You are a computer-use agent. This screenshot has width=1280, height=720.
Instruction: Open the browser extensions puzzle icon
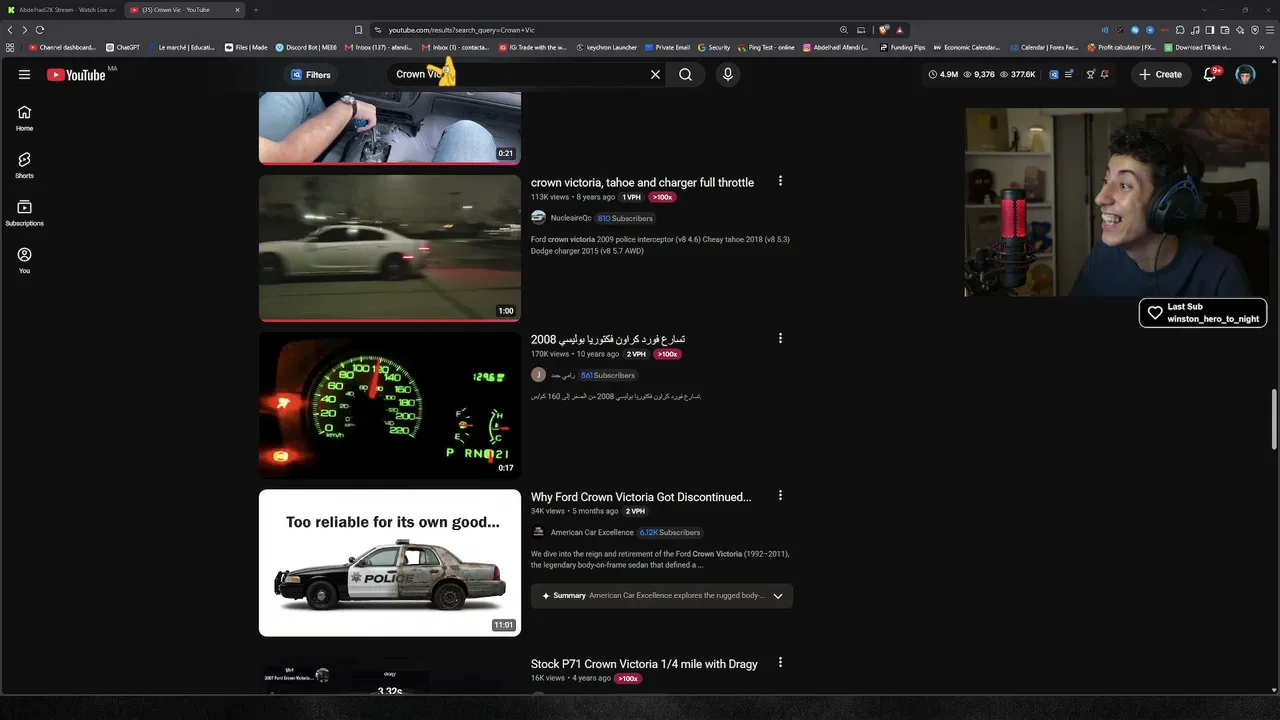(x=1181, y=30)
